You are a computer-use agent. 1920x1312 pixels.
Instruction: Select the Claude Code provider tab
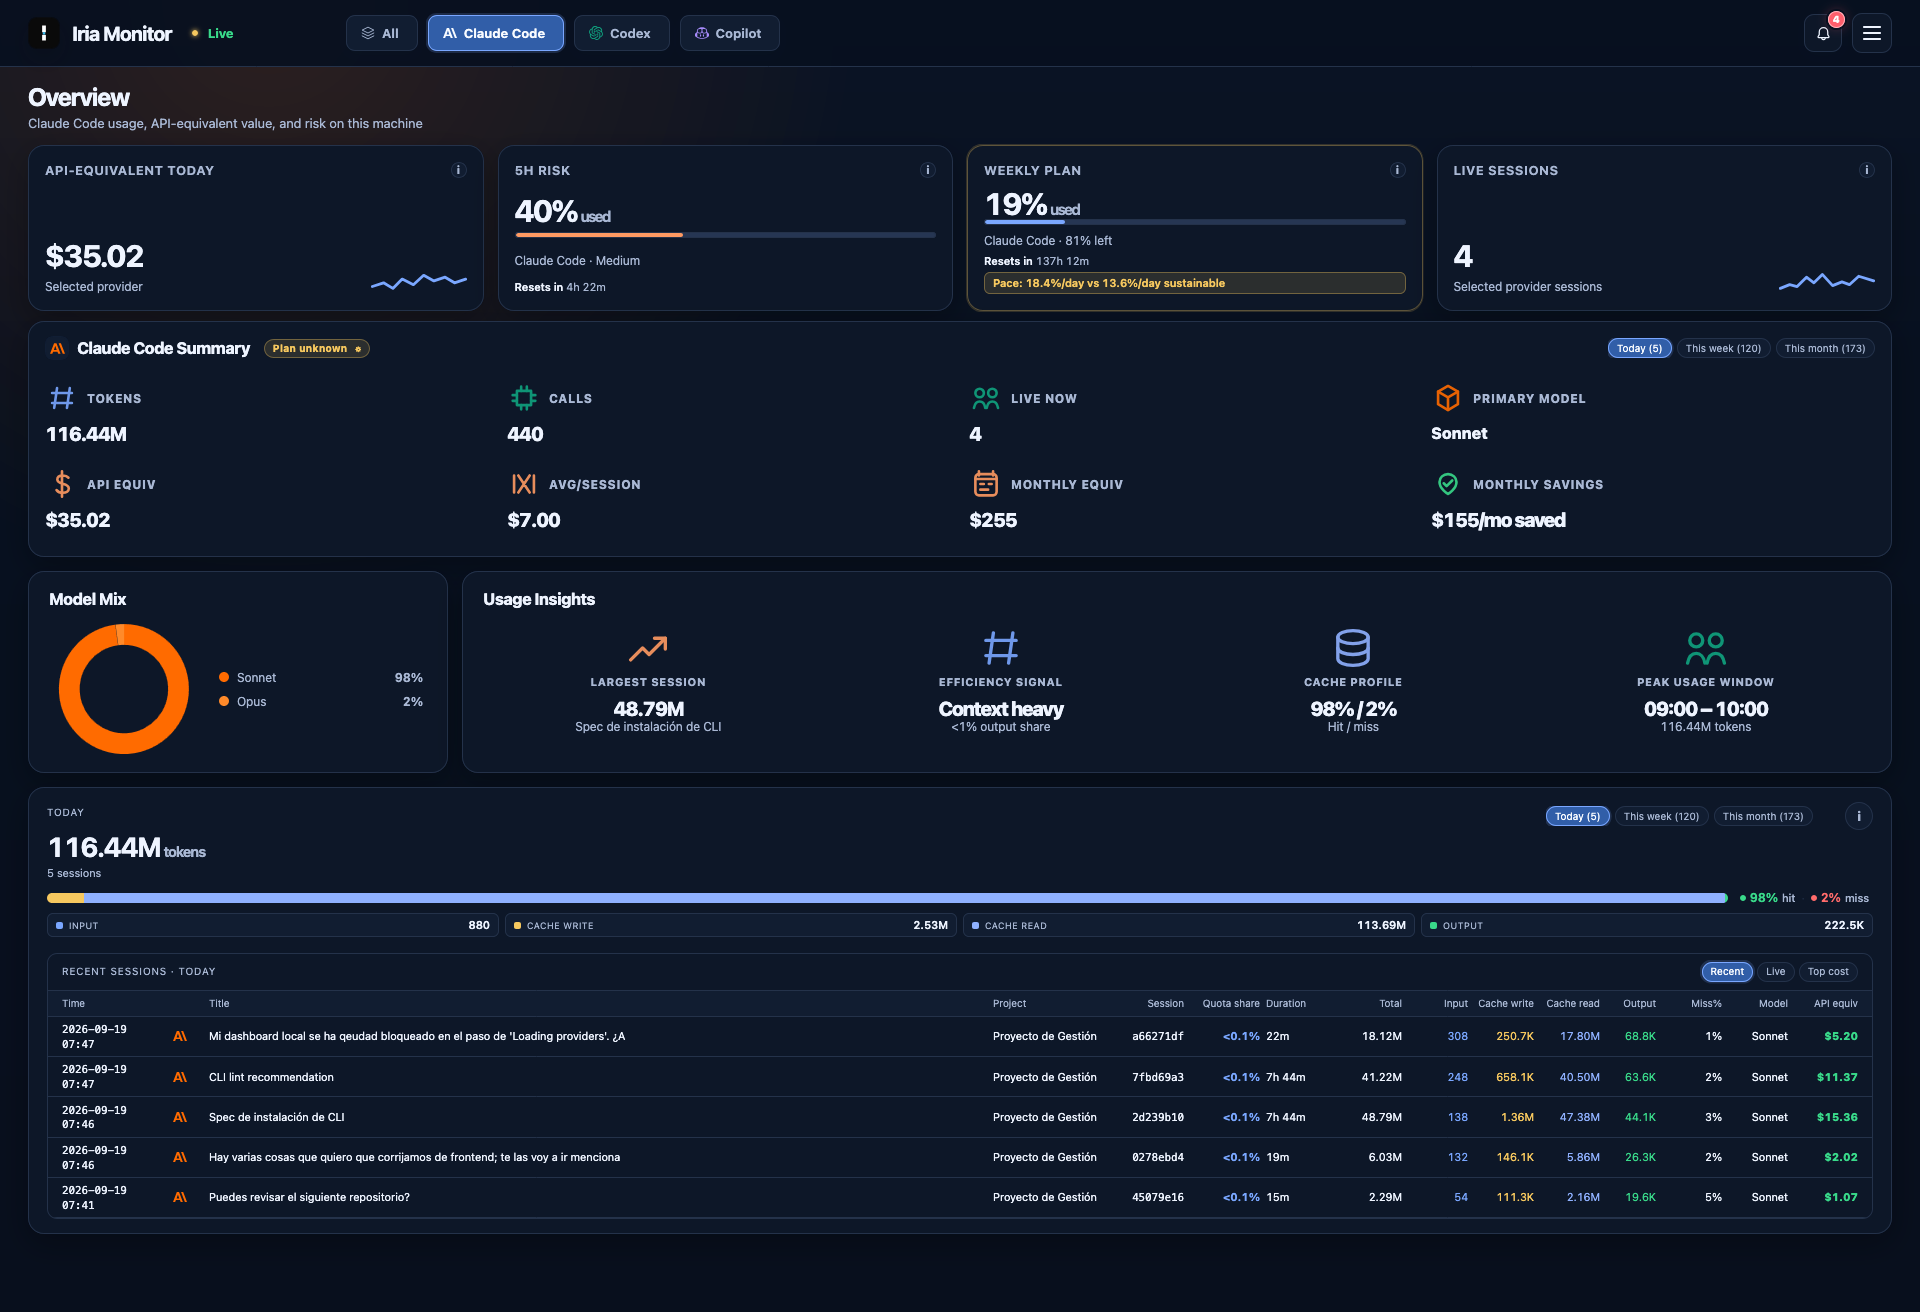(x=495, y=33)
